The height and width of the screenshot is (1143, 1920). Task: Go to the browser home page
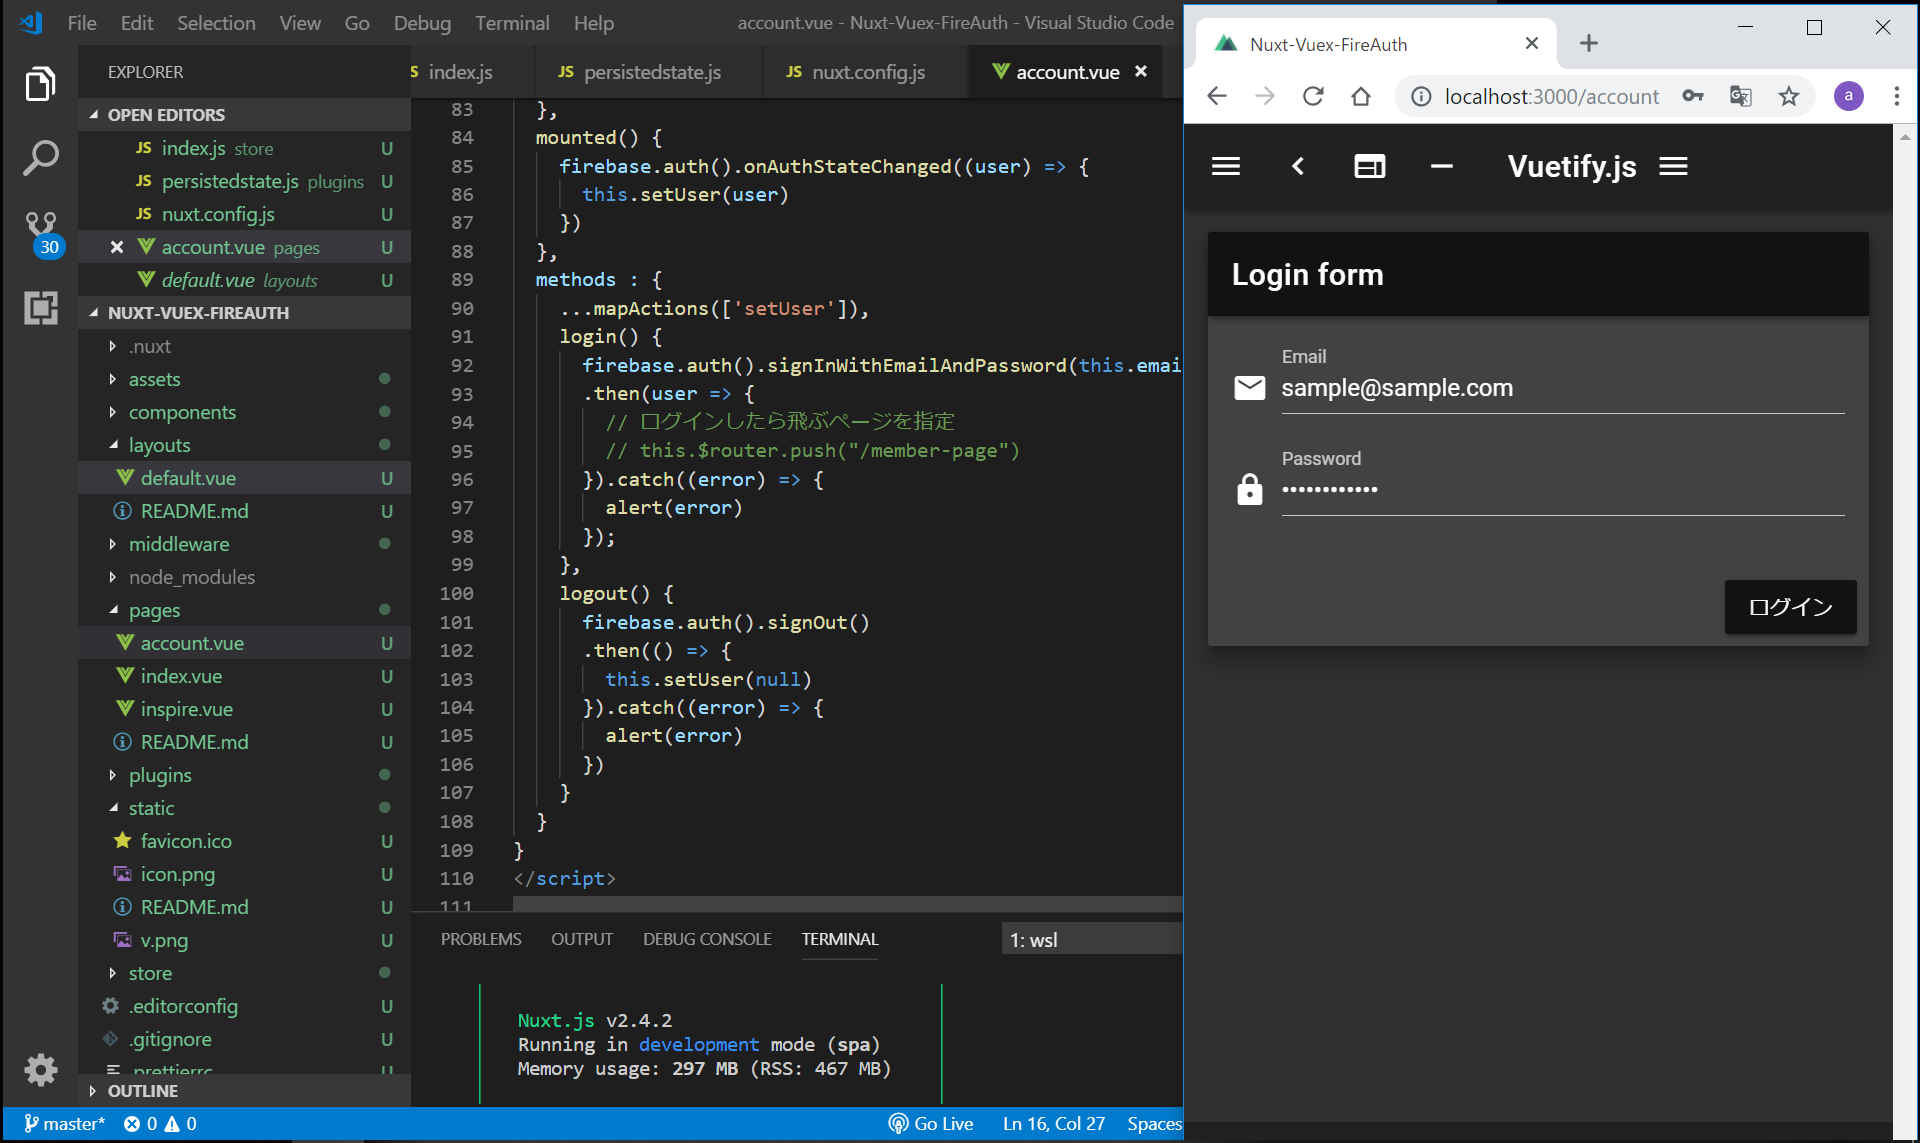[1361, 96]
